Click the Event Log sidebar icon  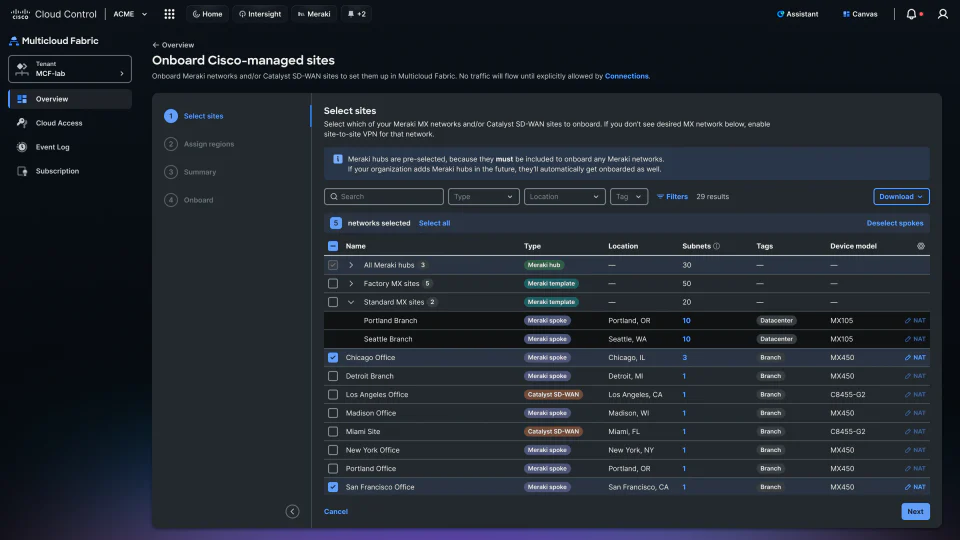[22, 147]
